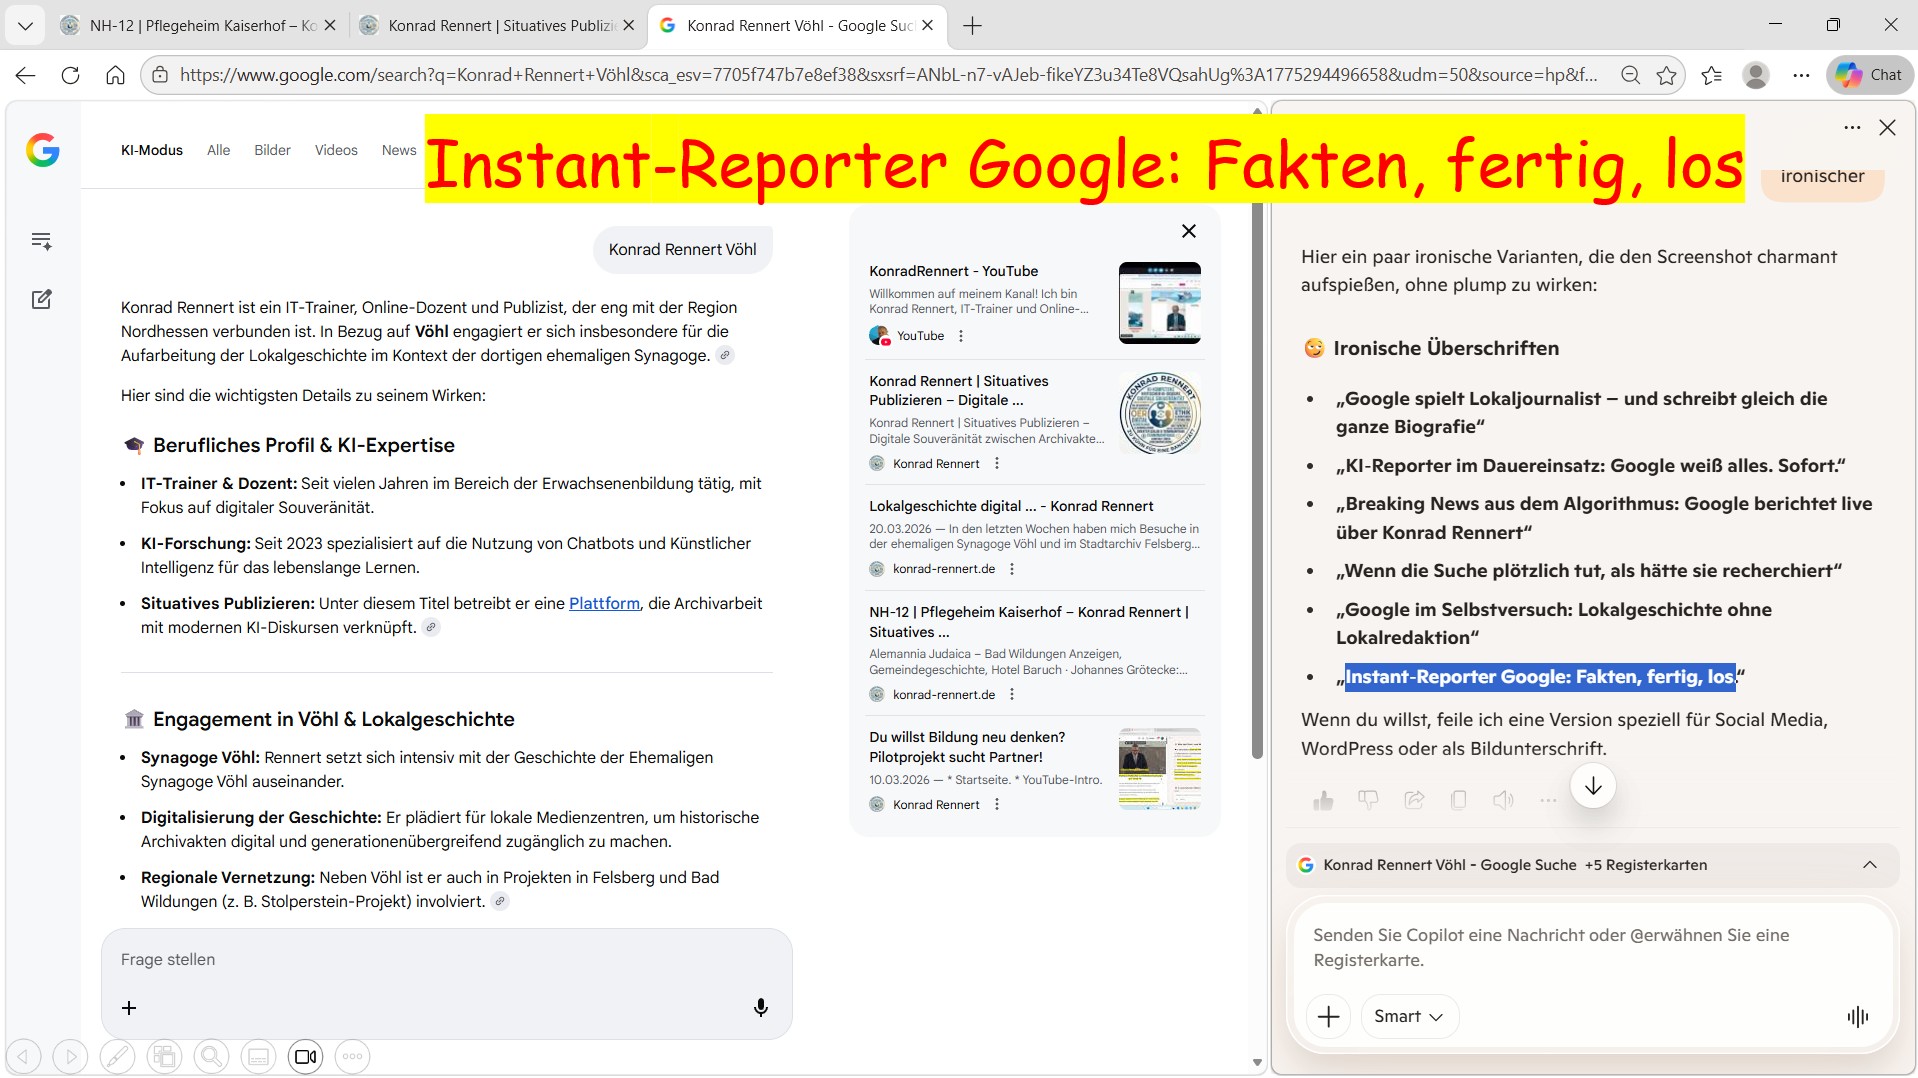
Task: Add page to favorites with star icon
Action: point(1666,75)
